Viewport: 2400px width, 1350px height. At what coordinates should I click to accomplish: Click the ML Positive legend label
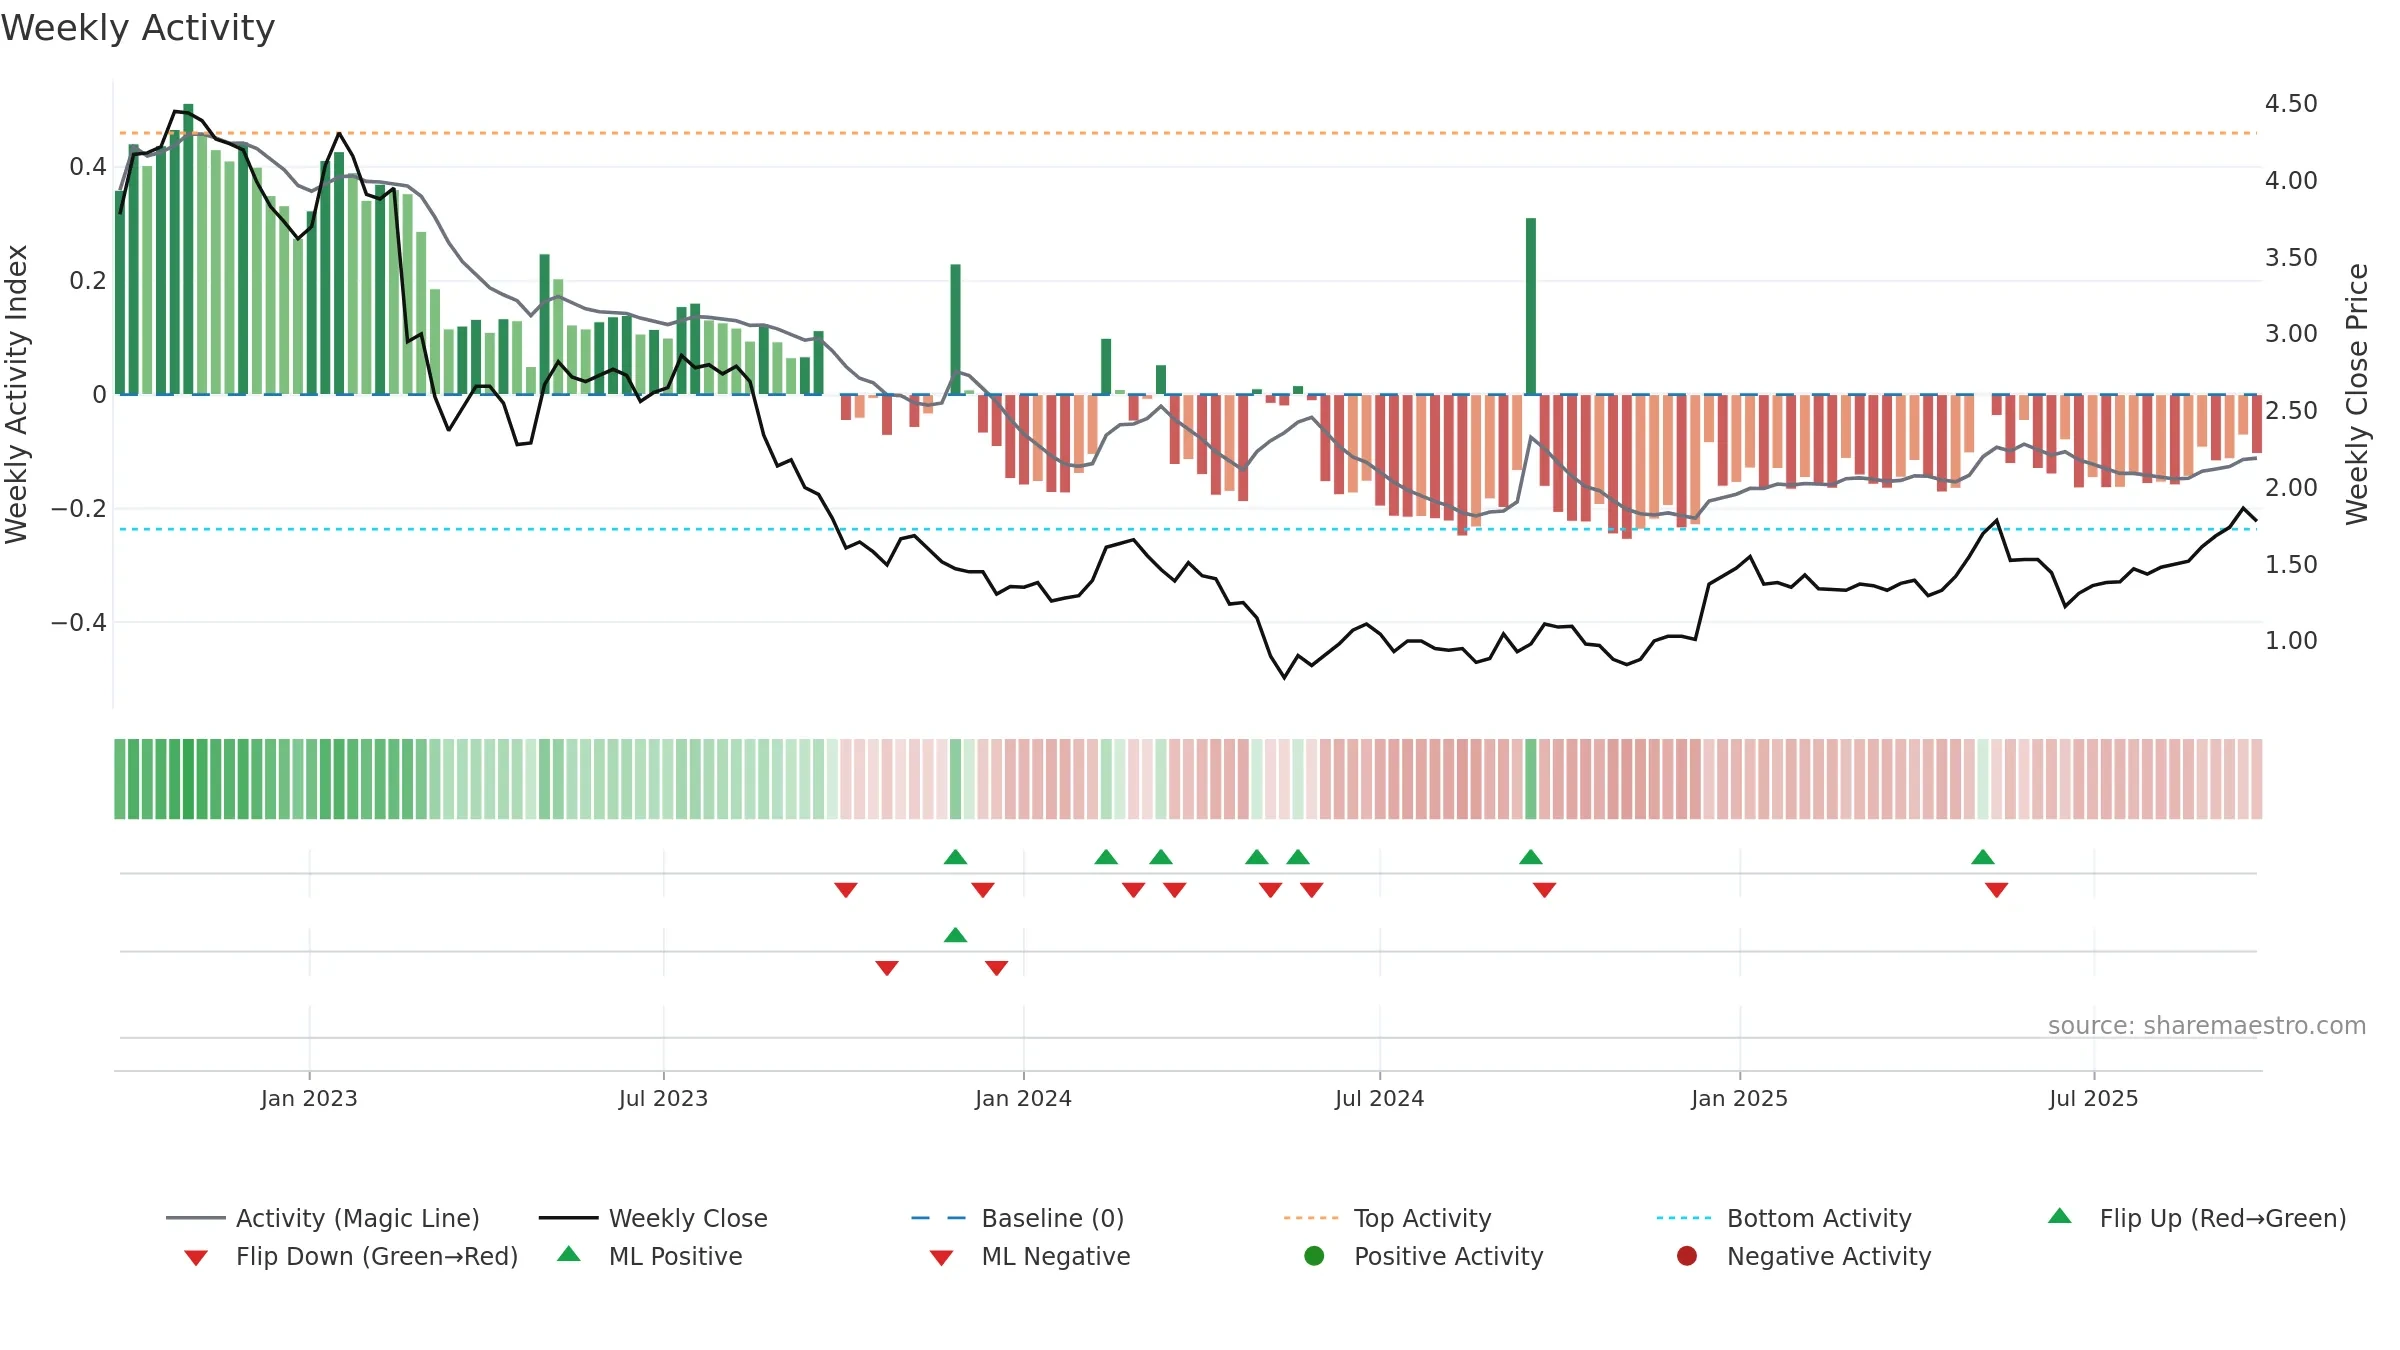tap(676, 1256)
